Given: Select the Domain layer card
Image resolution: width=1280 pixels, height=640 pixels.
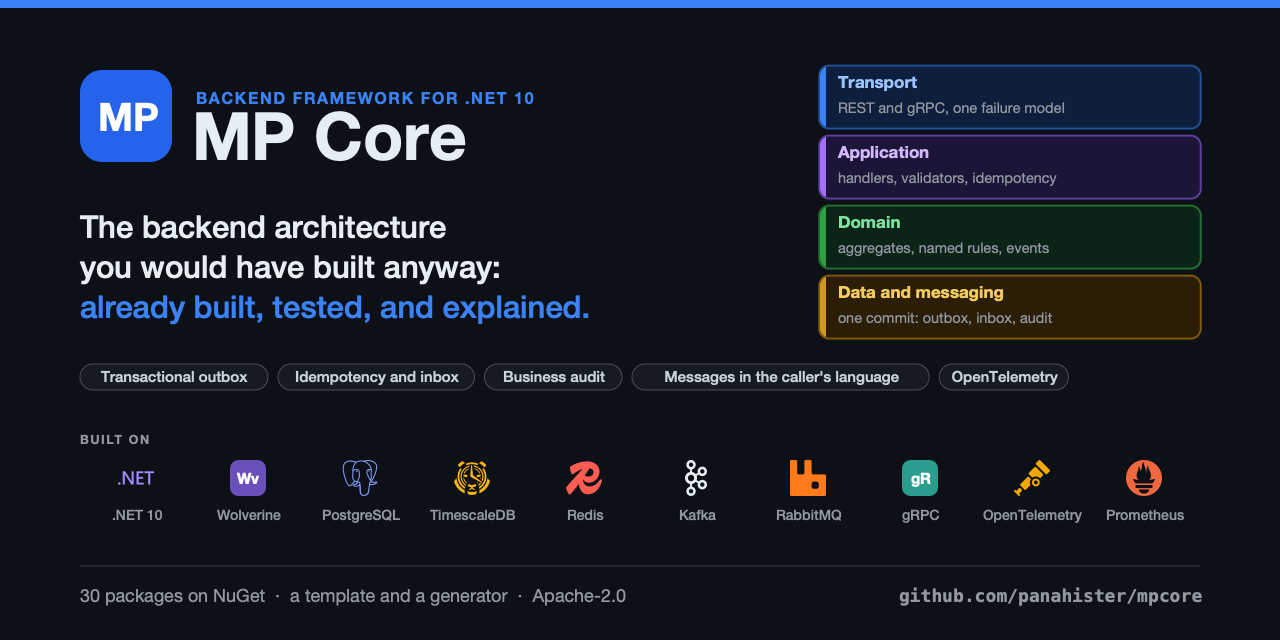Looking at the screenshot, I should pyautogui.click(x=1010, y=237).
